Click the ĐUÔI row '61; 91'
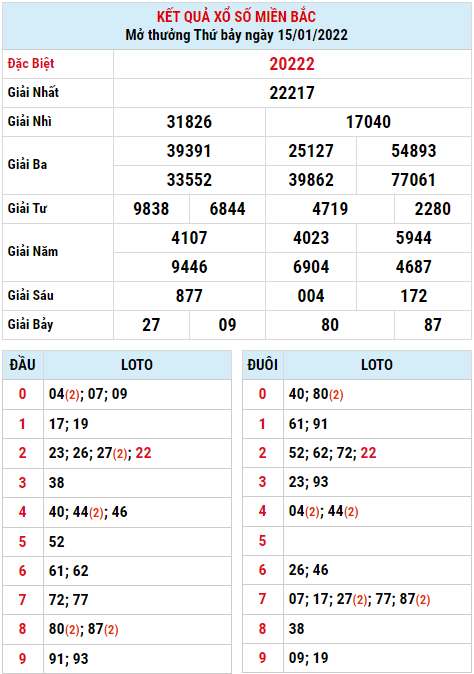This screenshot has width=474, height=674. pyautogui.click(x=377, y=424)
